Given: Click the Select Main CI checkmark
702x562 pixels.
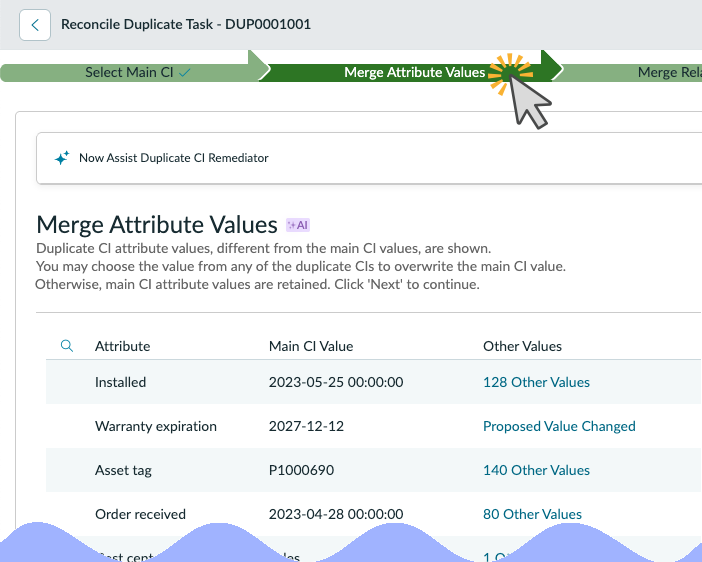Looking at the screenshot, I should (x=184, y=73).
